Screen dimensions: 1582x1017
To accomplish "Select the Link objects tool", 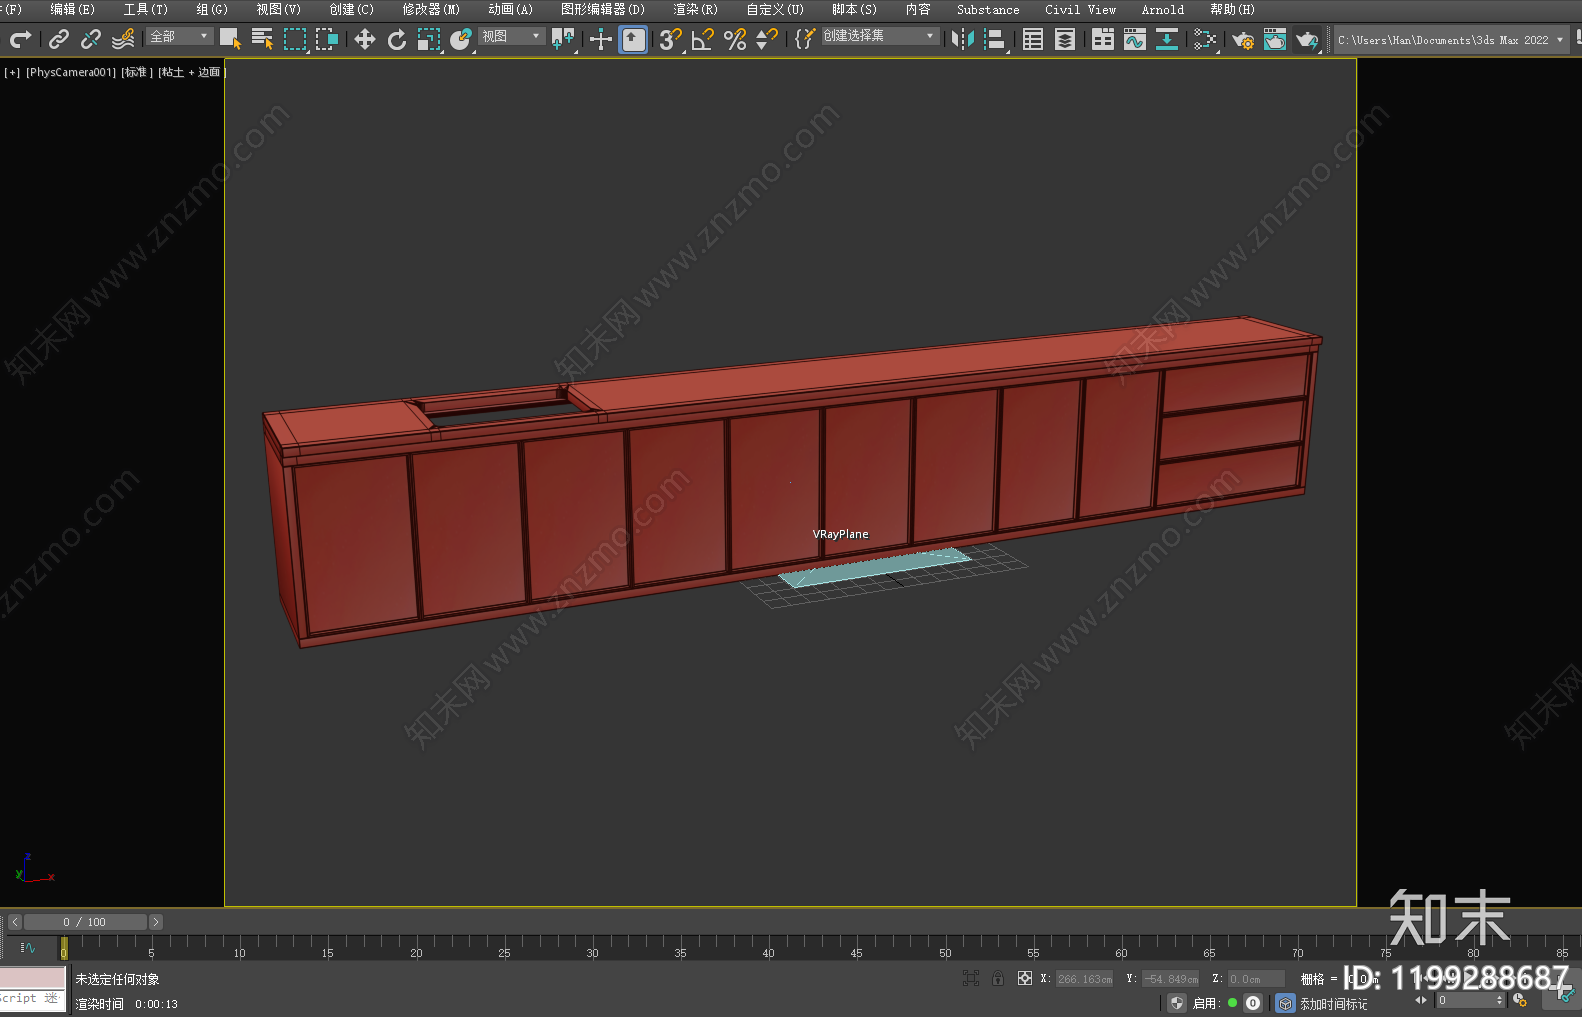I will tap(59, 39).
